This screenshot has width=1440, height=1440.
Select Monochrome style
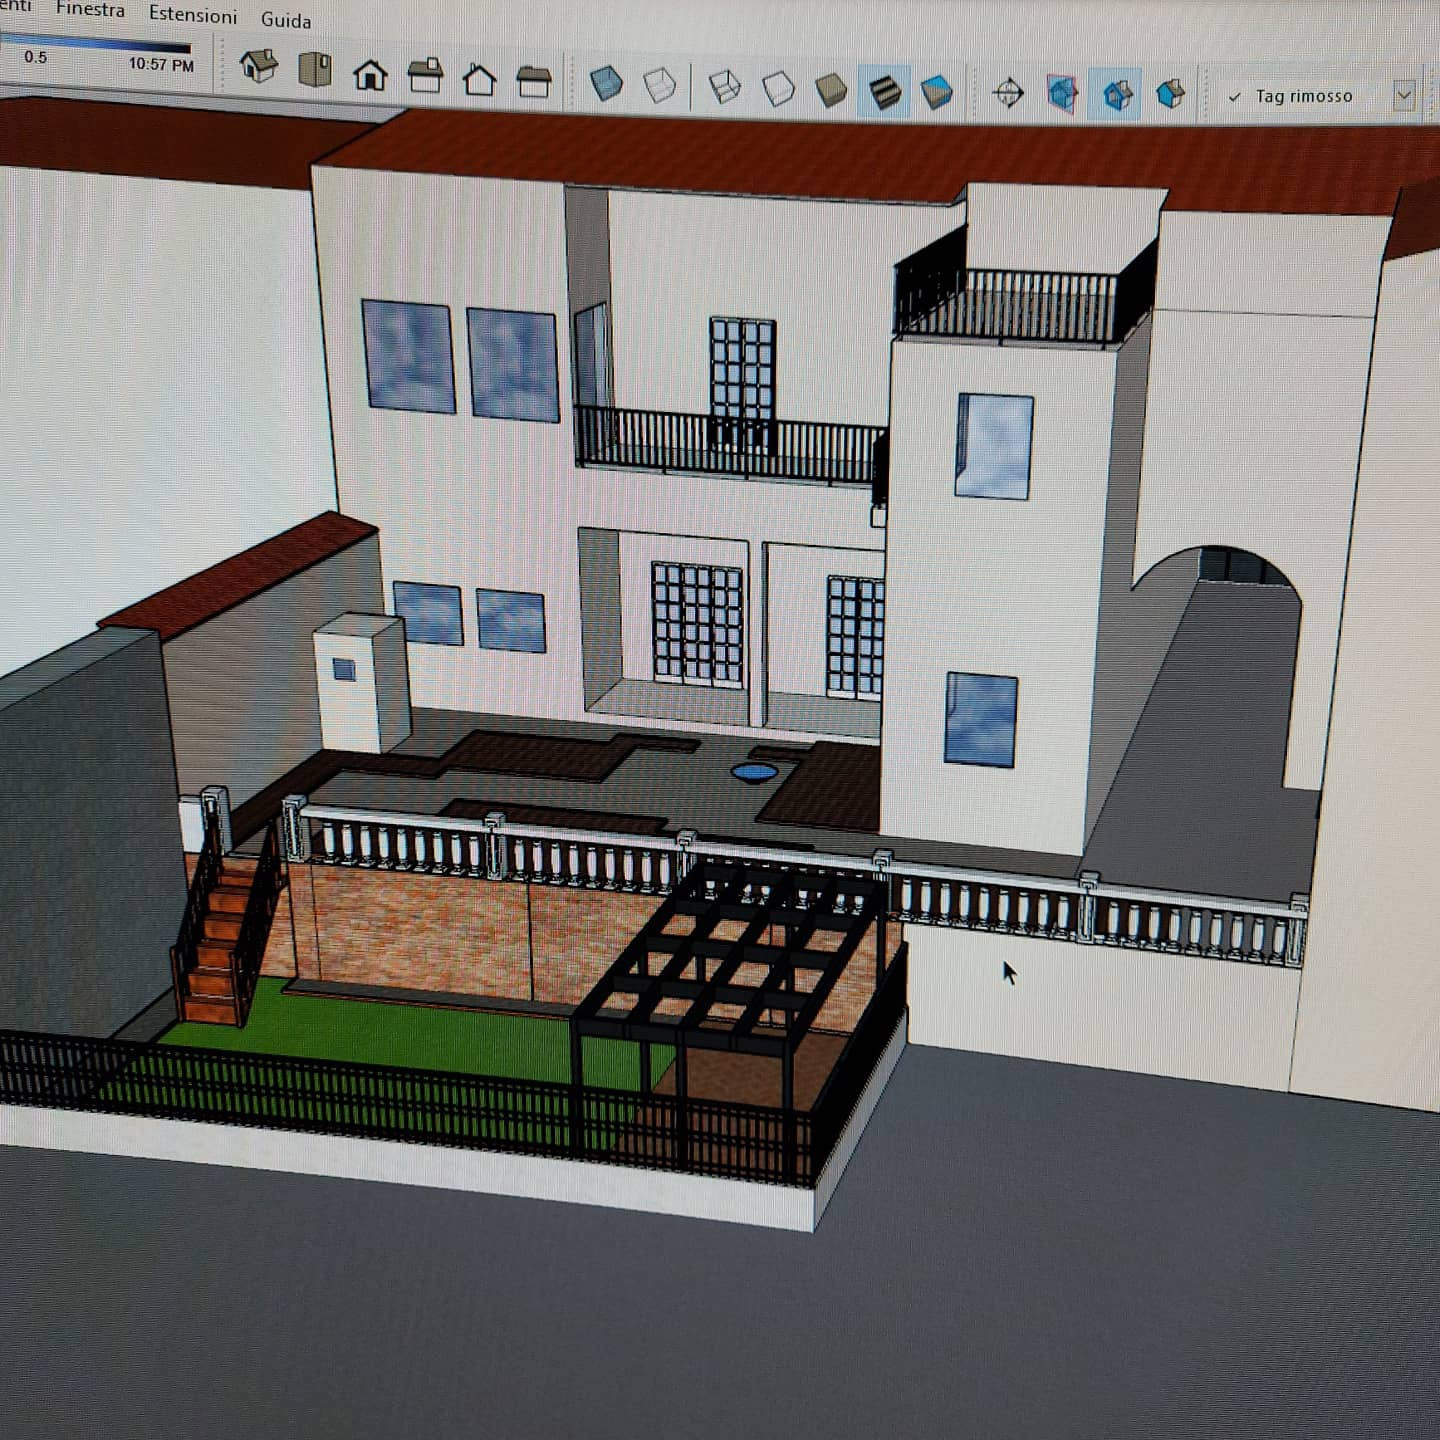(x=937, y=92)
